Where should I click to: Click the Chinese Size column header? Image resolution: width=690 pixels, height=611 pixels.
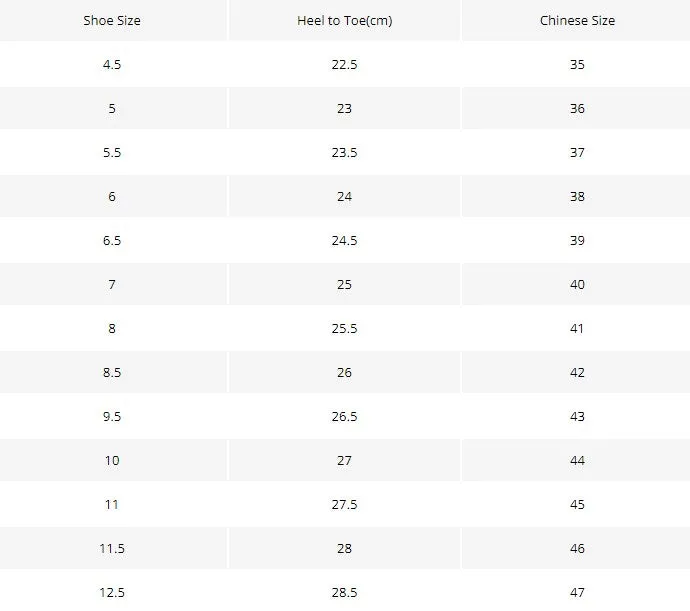577,20
